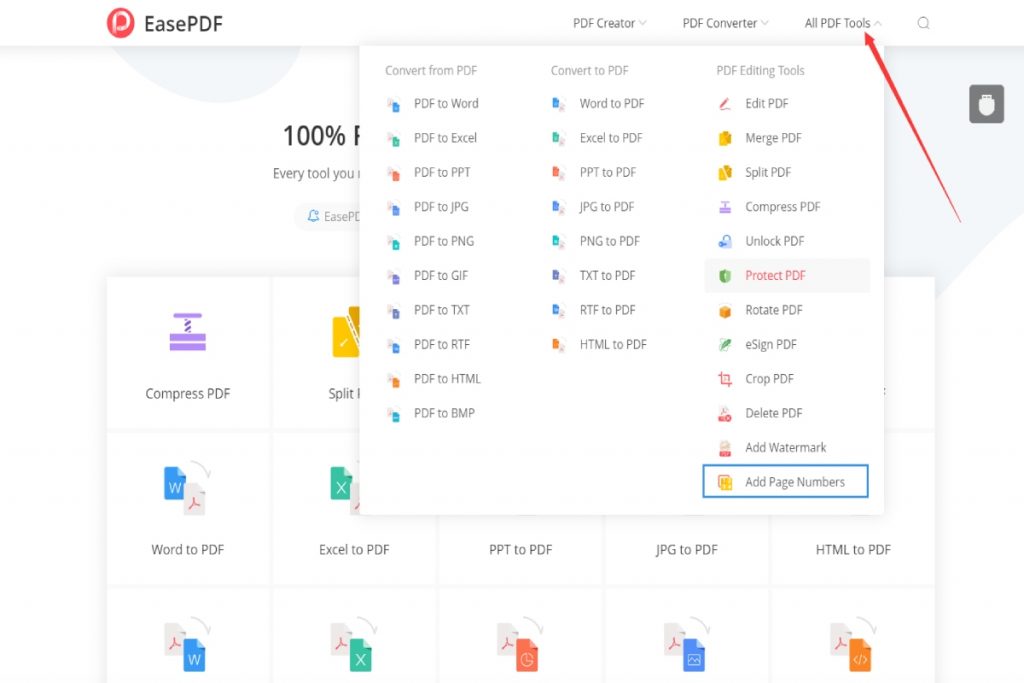Viewport: 1024px width, 683px height.
Task: Open PDF to HTML menu entry
Action: (x=447, y=379)
